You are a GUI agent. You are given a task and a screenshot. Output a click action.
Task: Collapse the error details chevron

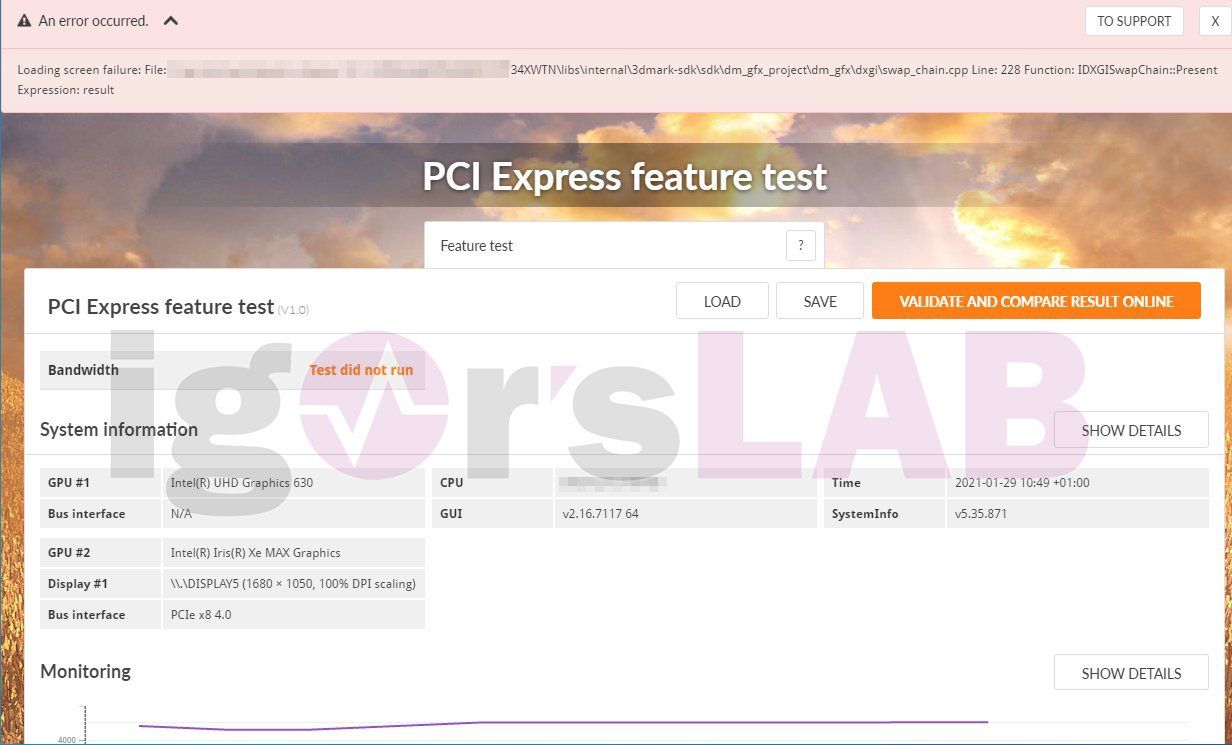(x=170, y=20)
